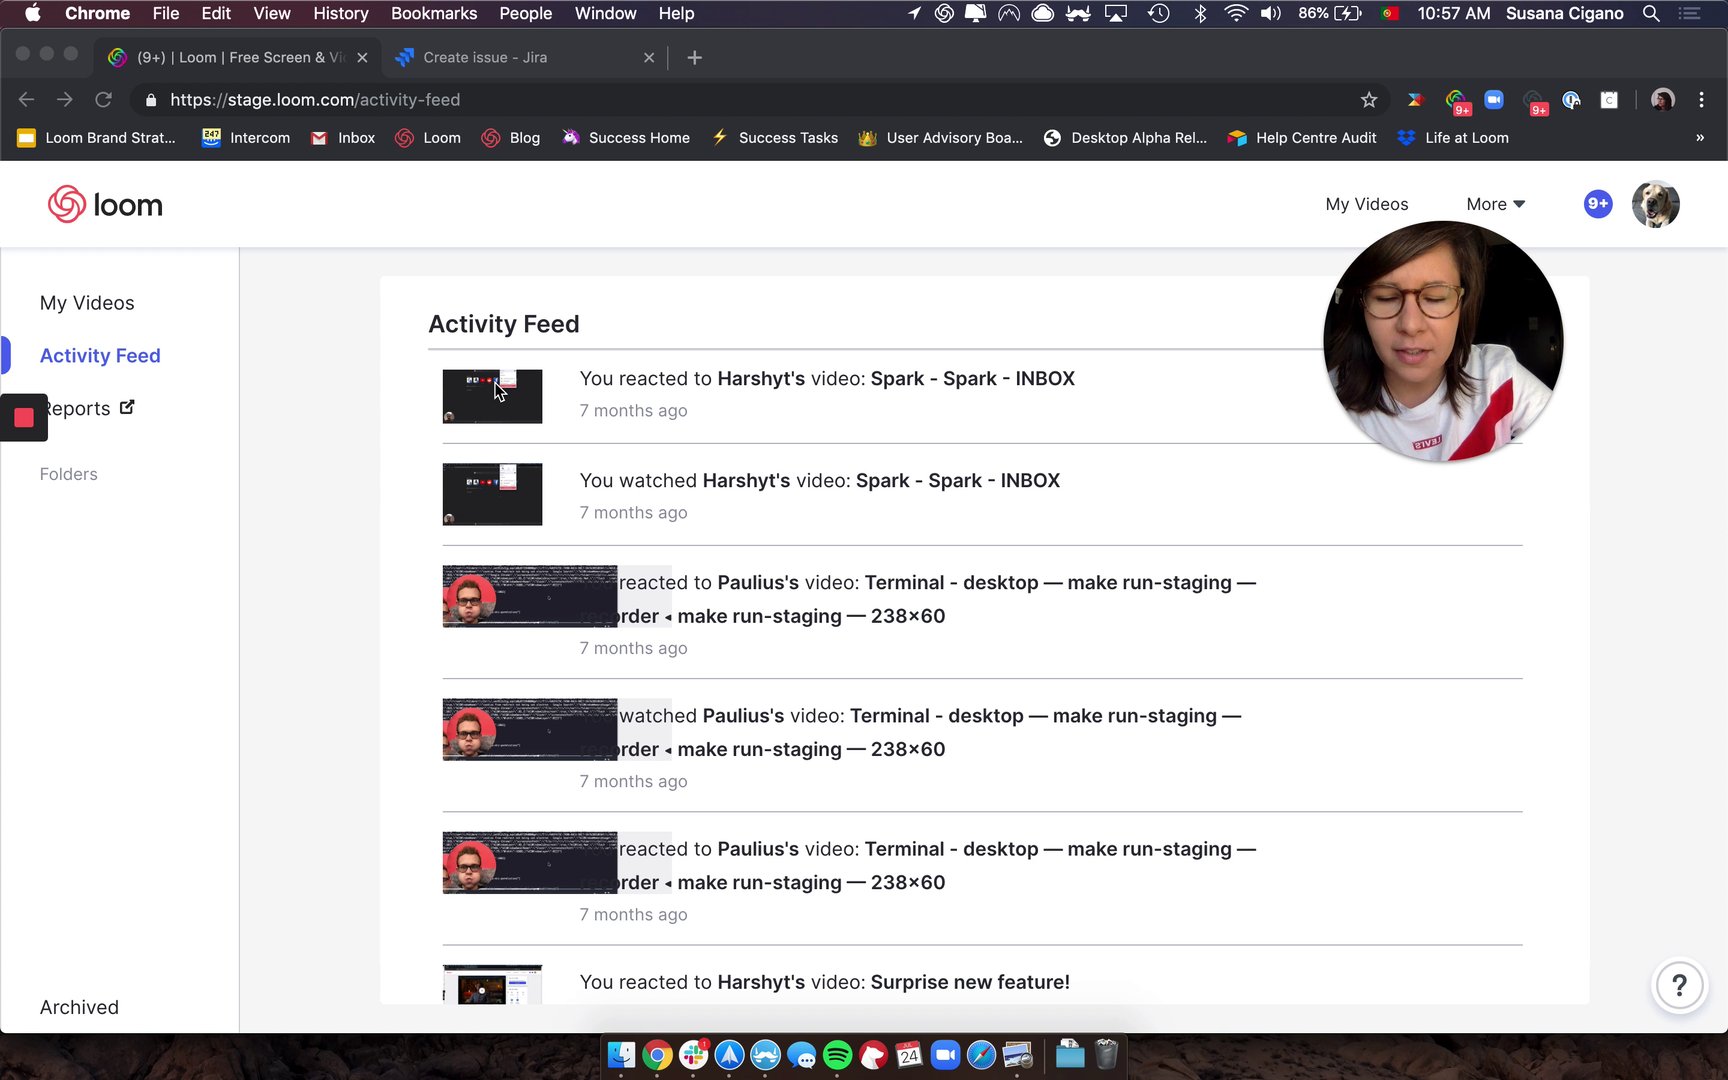
Task: Open the Wi-Fi menu bar icon
Action: click(x=1236, y=13)
